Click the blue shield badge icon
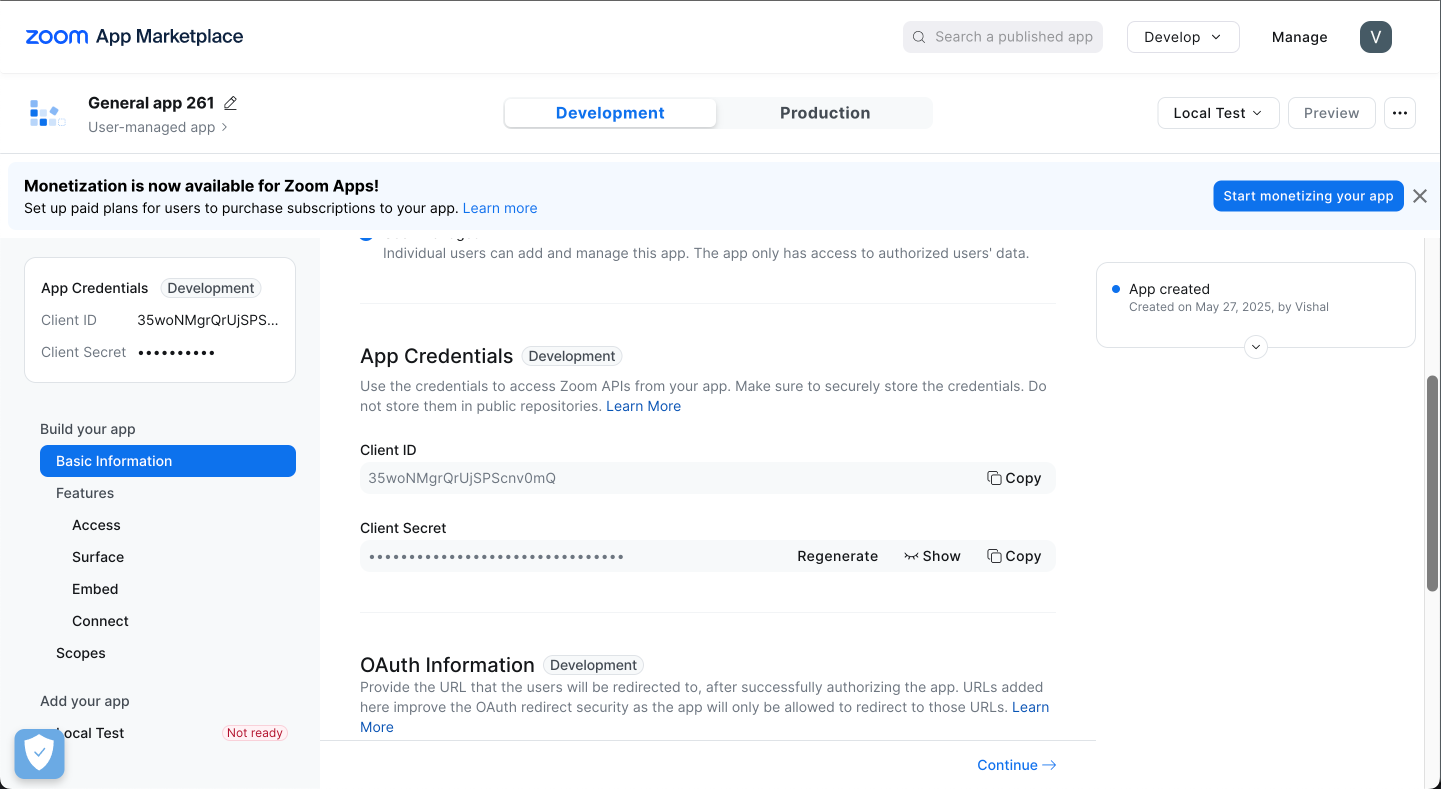 39,754
